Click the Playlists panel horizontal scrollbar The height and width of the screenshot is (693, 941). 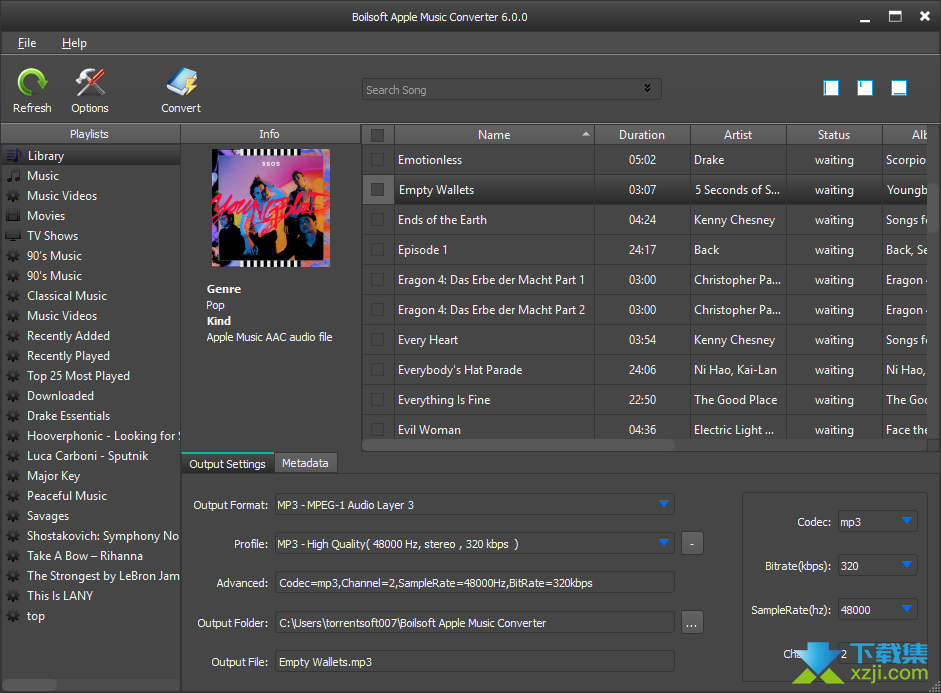click(x=30, y=685)
